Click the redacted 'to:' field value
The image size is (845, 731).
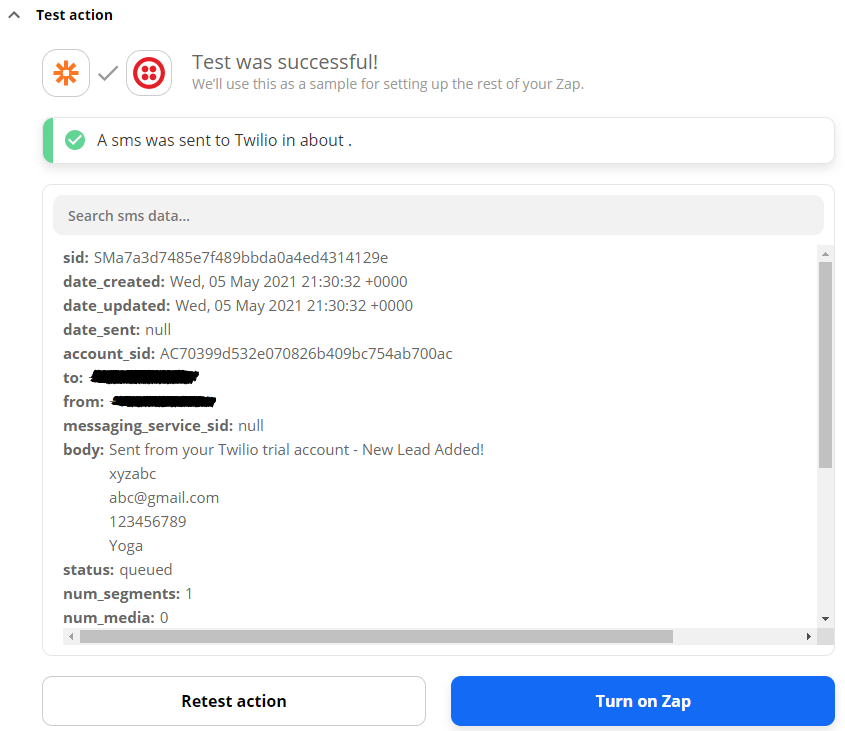point(144,377)
